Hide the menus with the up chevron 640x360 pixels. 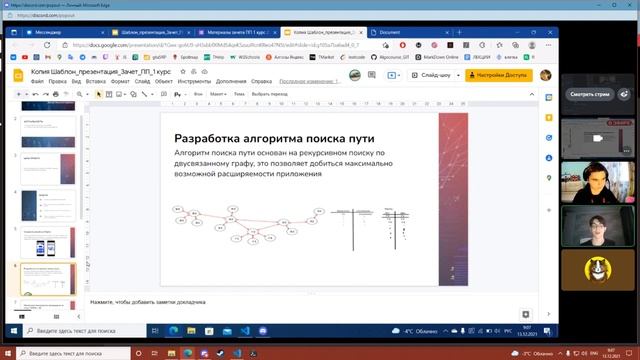[532, 94]
